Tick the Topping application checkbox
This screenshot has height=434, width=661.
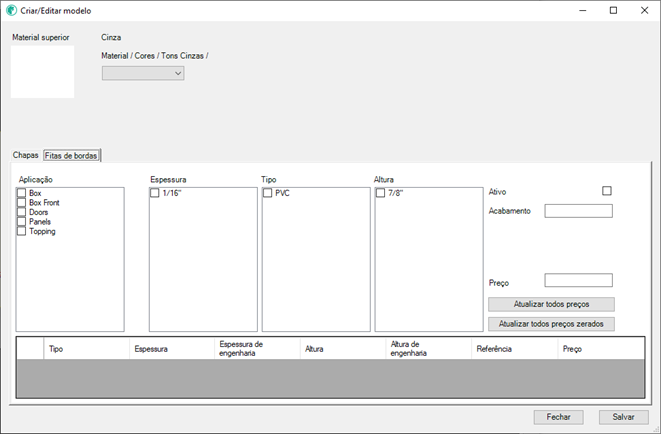(22, 231)
